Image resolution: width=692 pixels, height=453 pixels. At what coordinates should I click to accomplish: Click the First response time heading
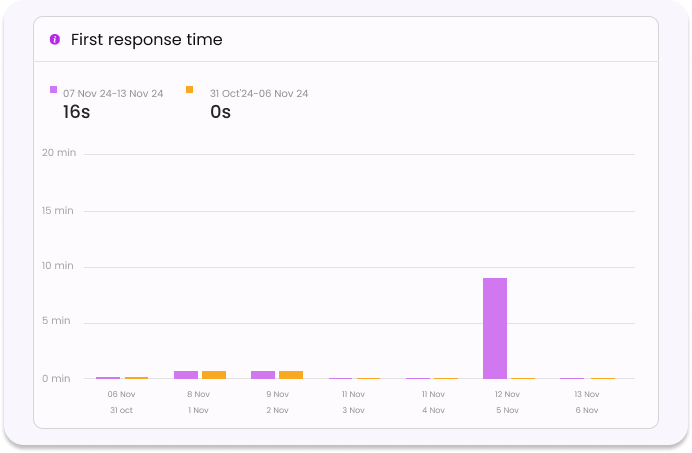[146, 40]
